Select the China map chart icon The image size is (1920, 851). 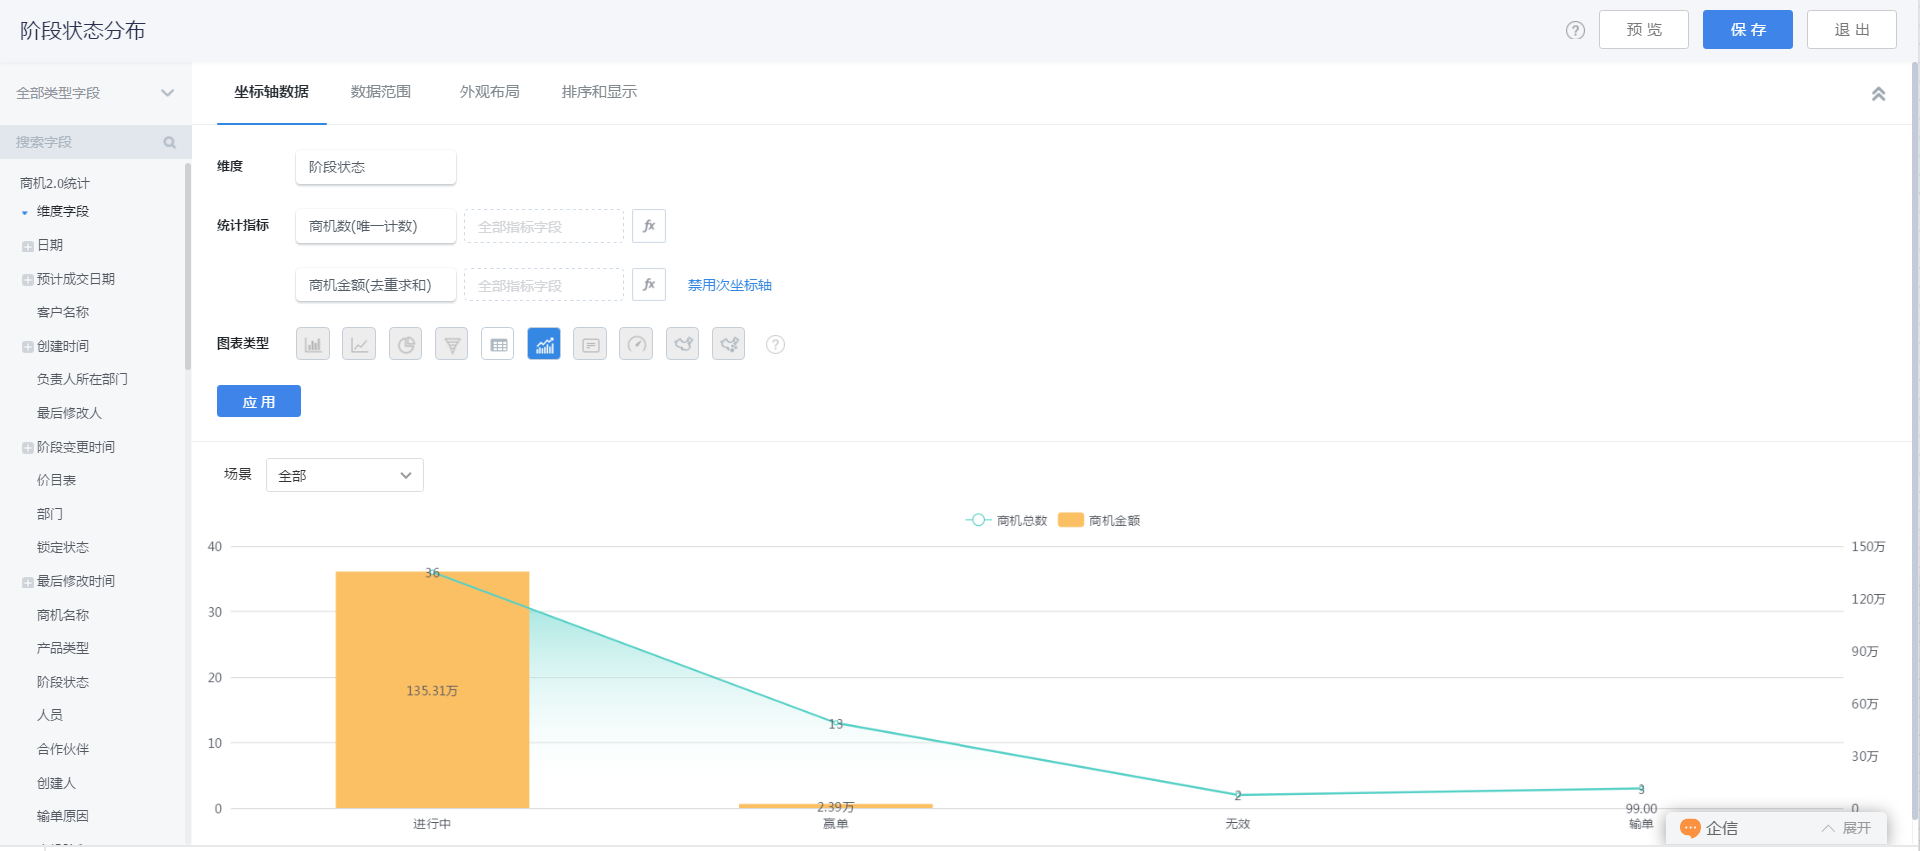(682, 344)
